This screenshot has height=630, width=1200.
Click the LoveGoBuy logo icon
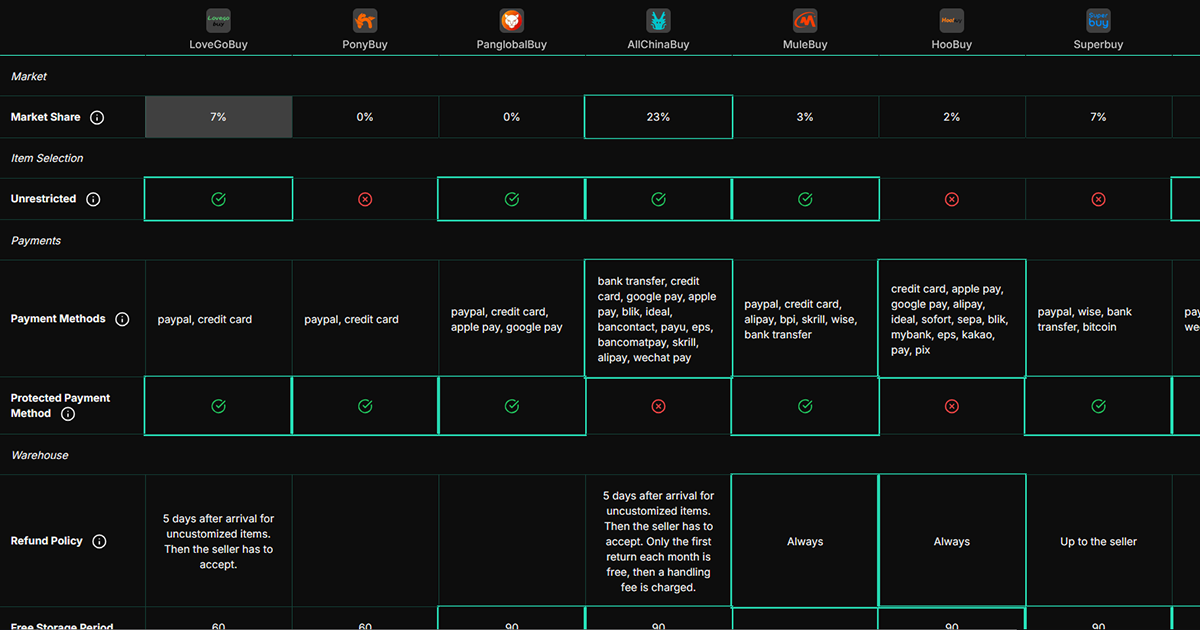point(218,20)
